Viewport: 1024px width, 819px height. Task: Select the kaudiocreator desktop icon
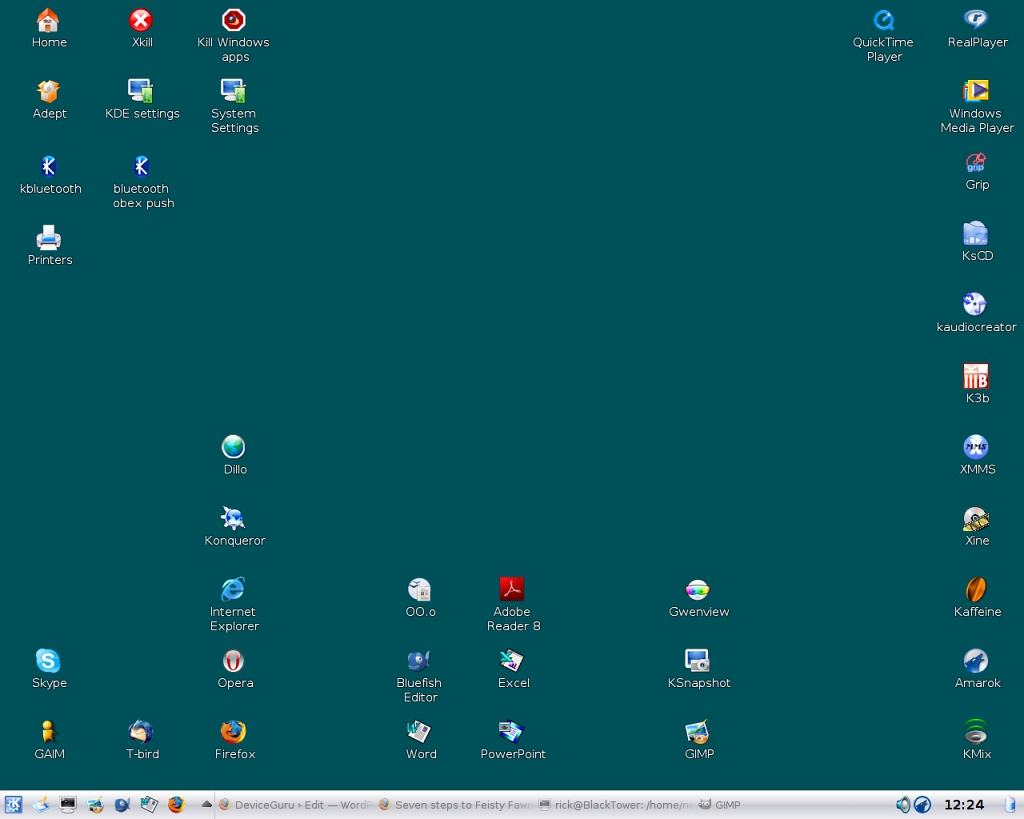pyautogui.click(x=976, y=305)
